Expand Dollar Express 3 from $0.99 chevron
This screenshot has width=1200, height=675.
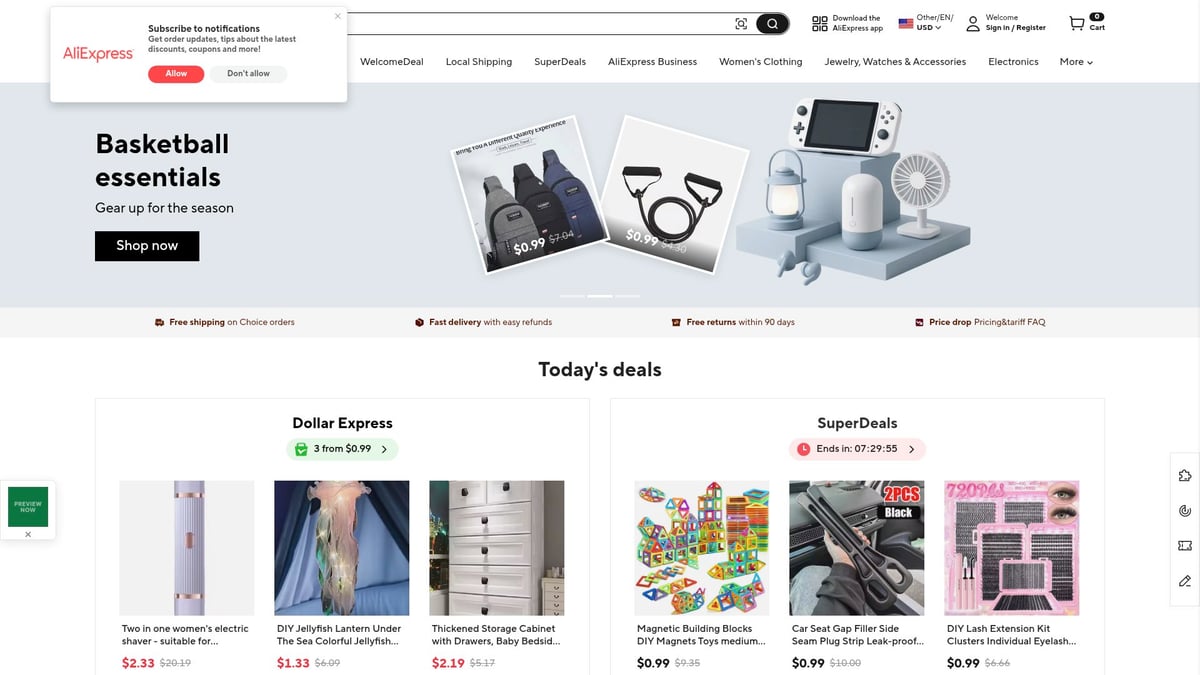coord(384,449)
